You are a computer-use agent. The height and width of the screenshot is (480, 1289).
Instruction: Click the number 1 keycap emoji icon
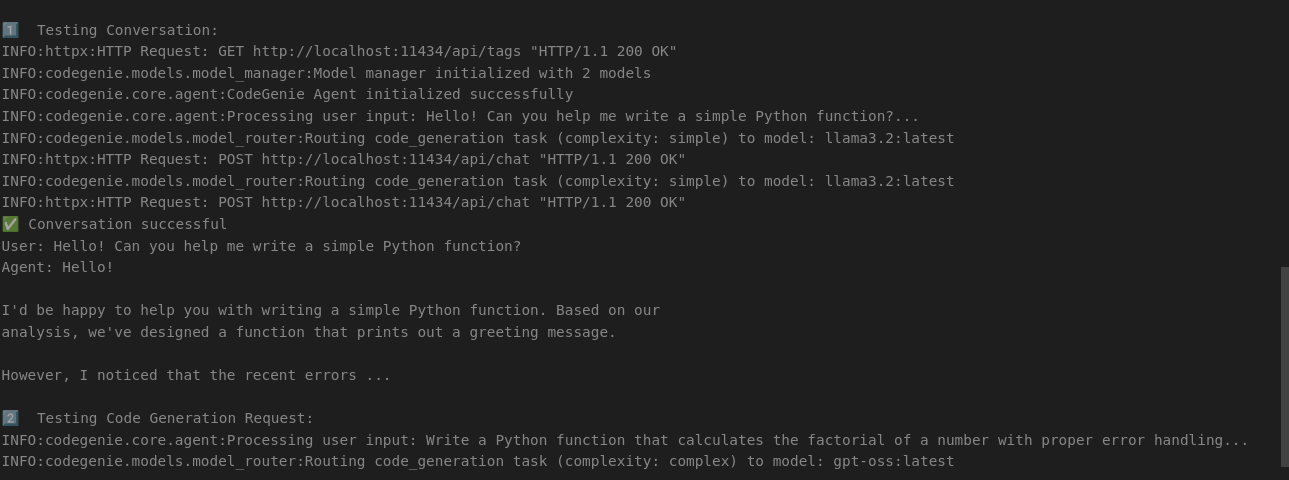point(10,30)
